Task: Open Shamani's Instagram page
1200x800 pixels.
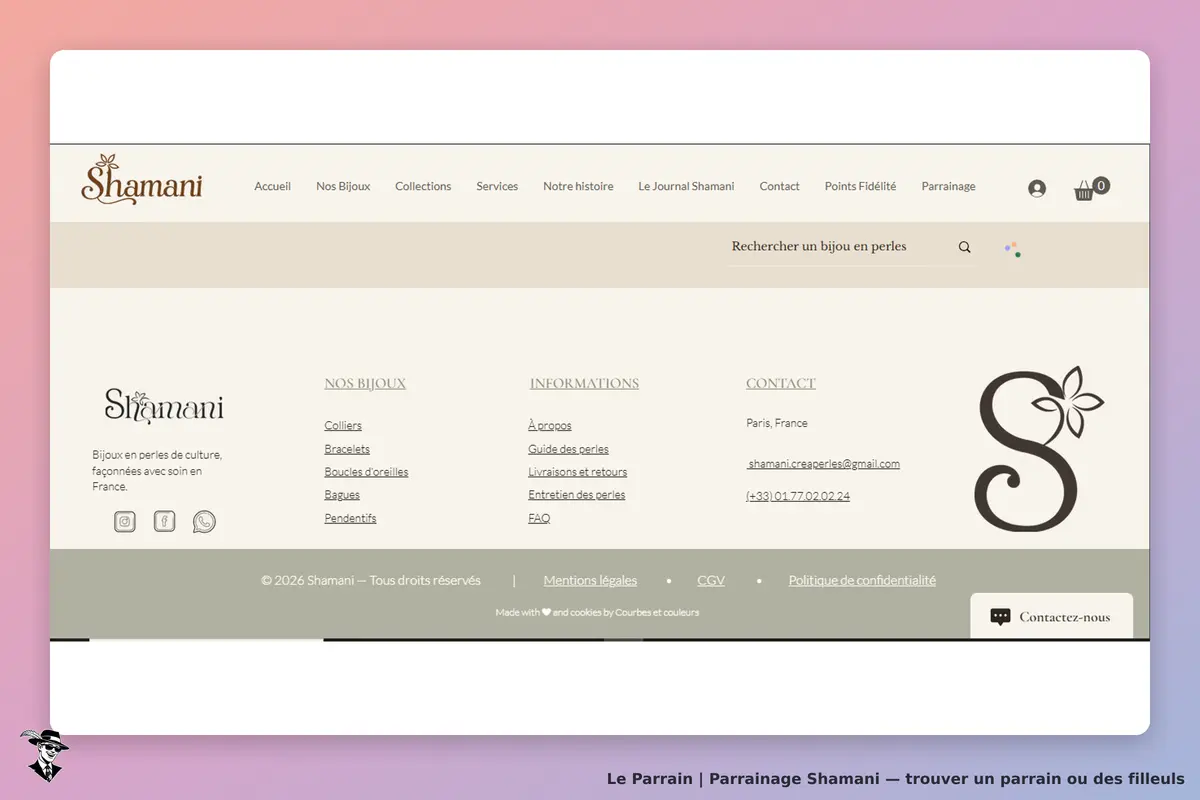Action: point(125,521)
